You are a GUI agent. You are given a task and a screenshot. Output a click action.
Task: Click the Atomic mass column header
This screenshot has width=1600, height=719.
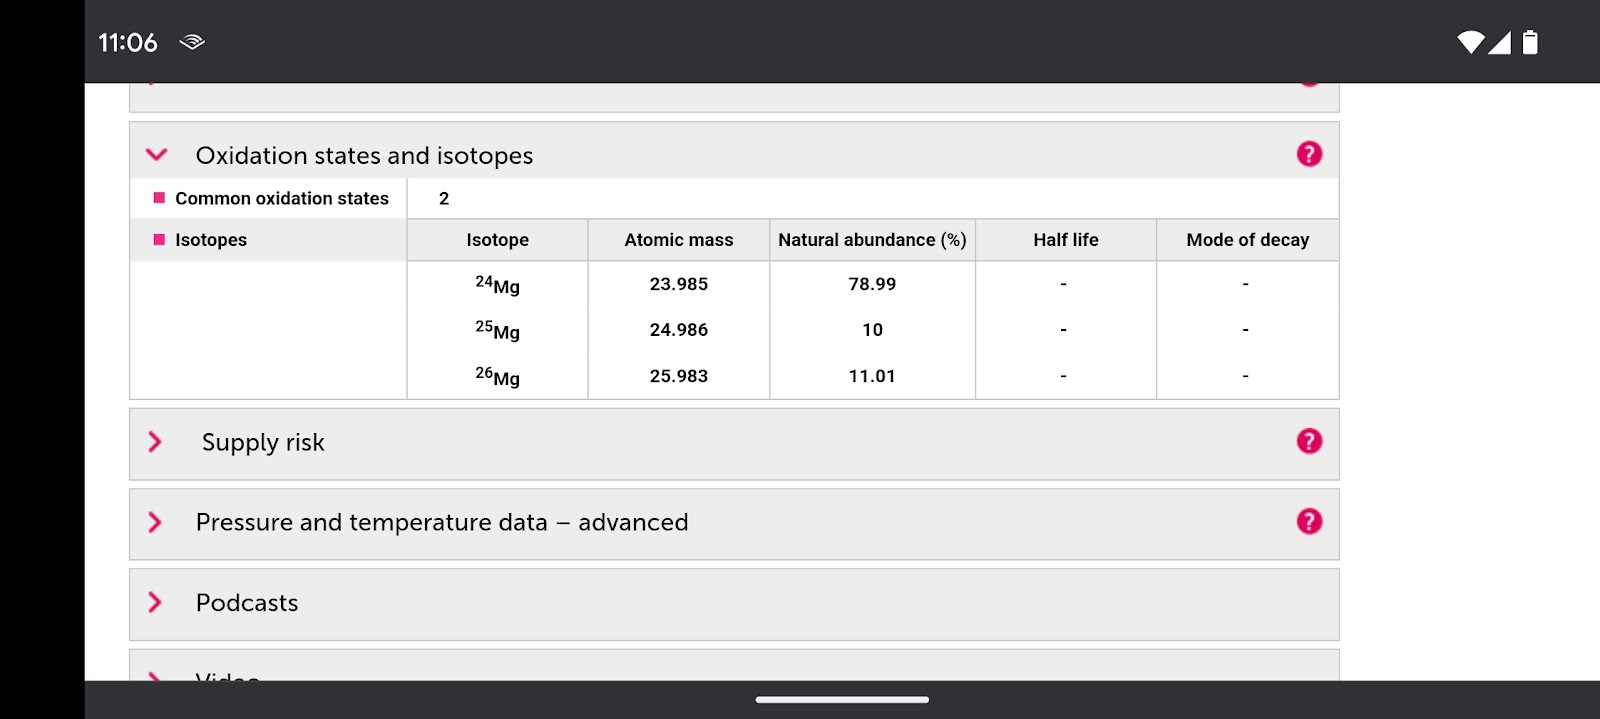(678, 240)
